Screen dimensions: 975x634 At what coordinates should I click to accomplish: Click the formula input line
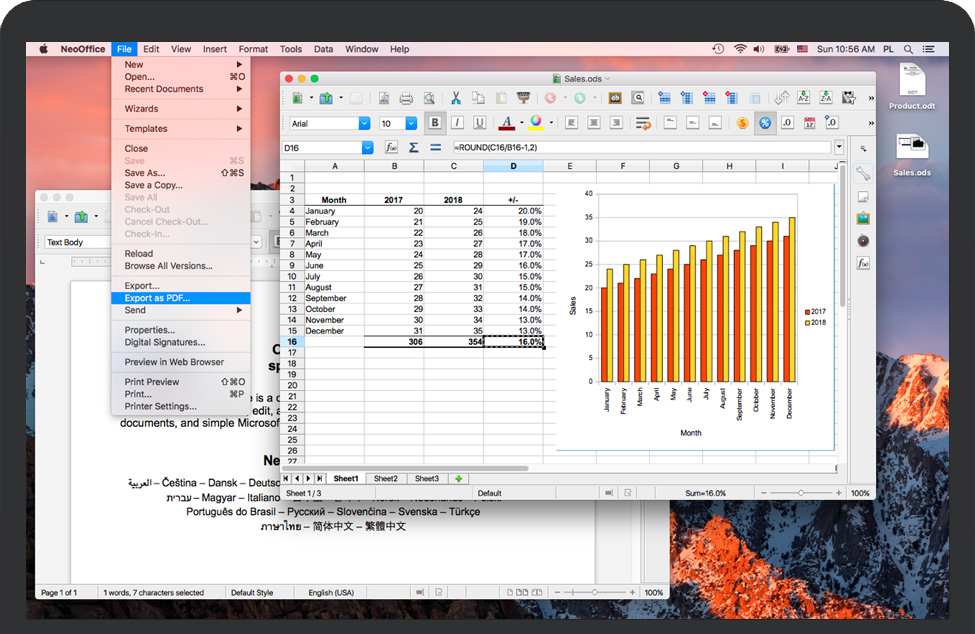[x=640, y=148]
